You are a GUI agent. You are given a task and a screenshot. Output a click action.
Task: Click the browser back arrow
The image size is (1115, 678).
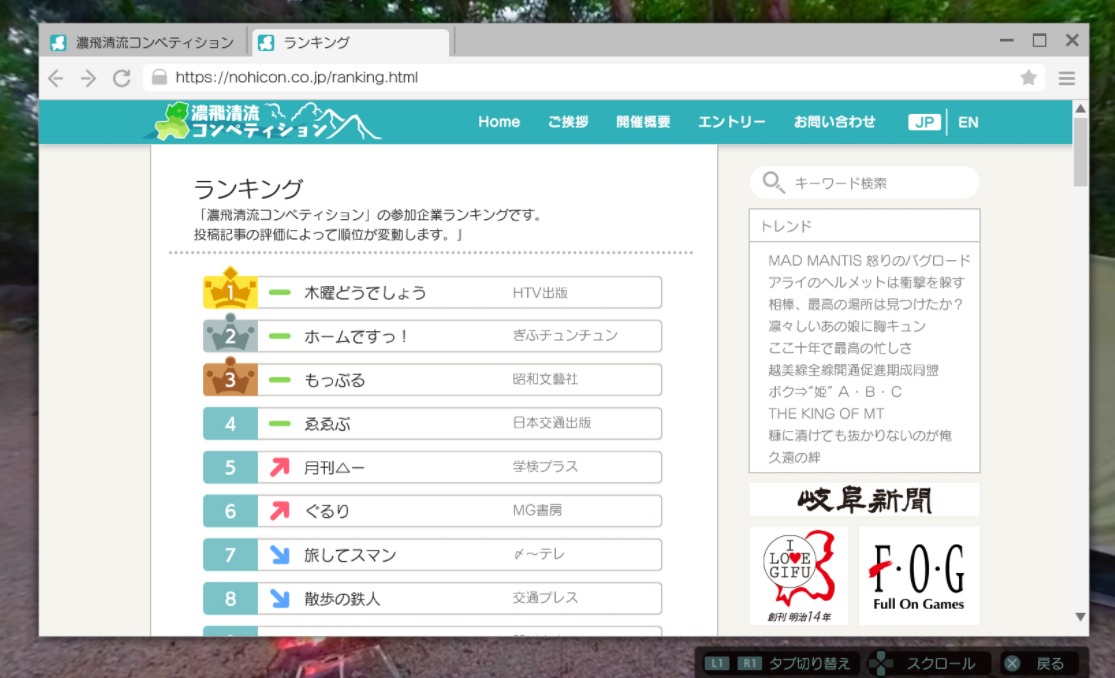pyautogui.click(x=56, y=78)
